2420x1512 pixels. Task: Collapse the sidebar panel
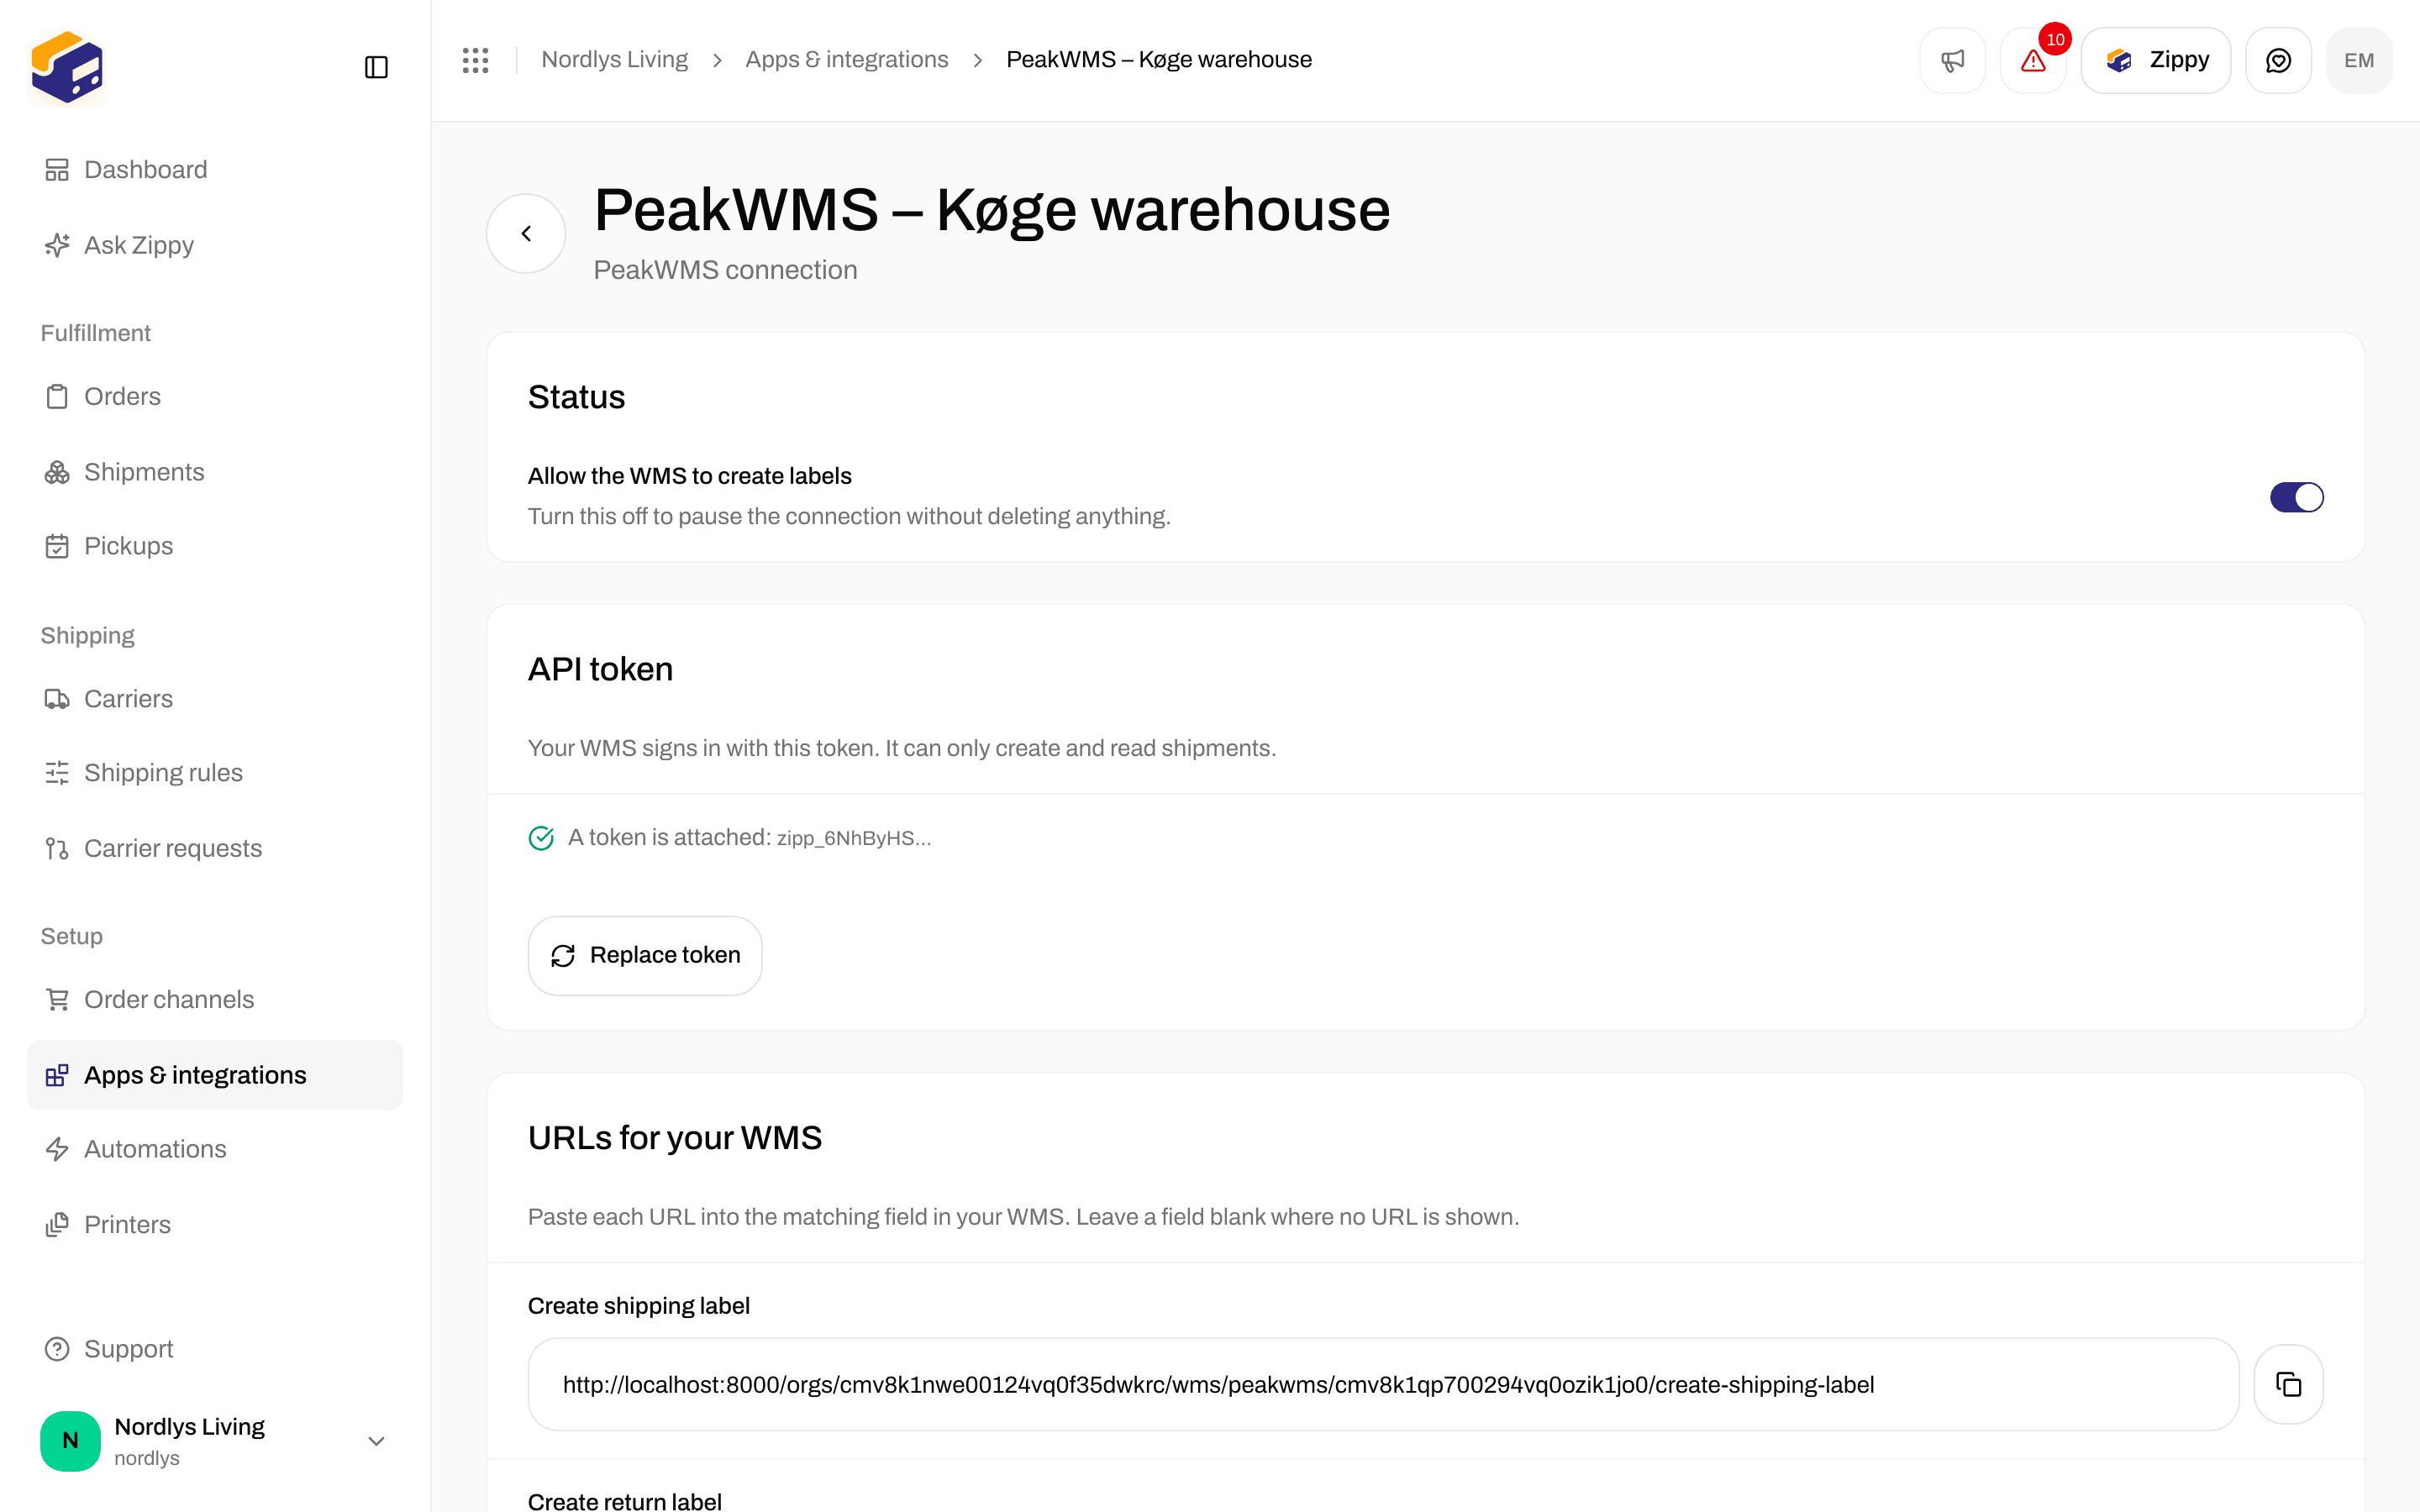(376, 67)
